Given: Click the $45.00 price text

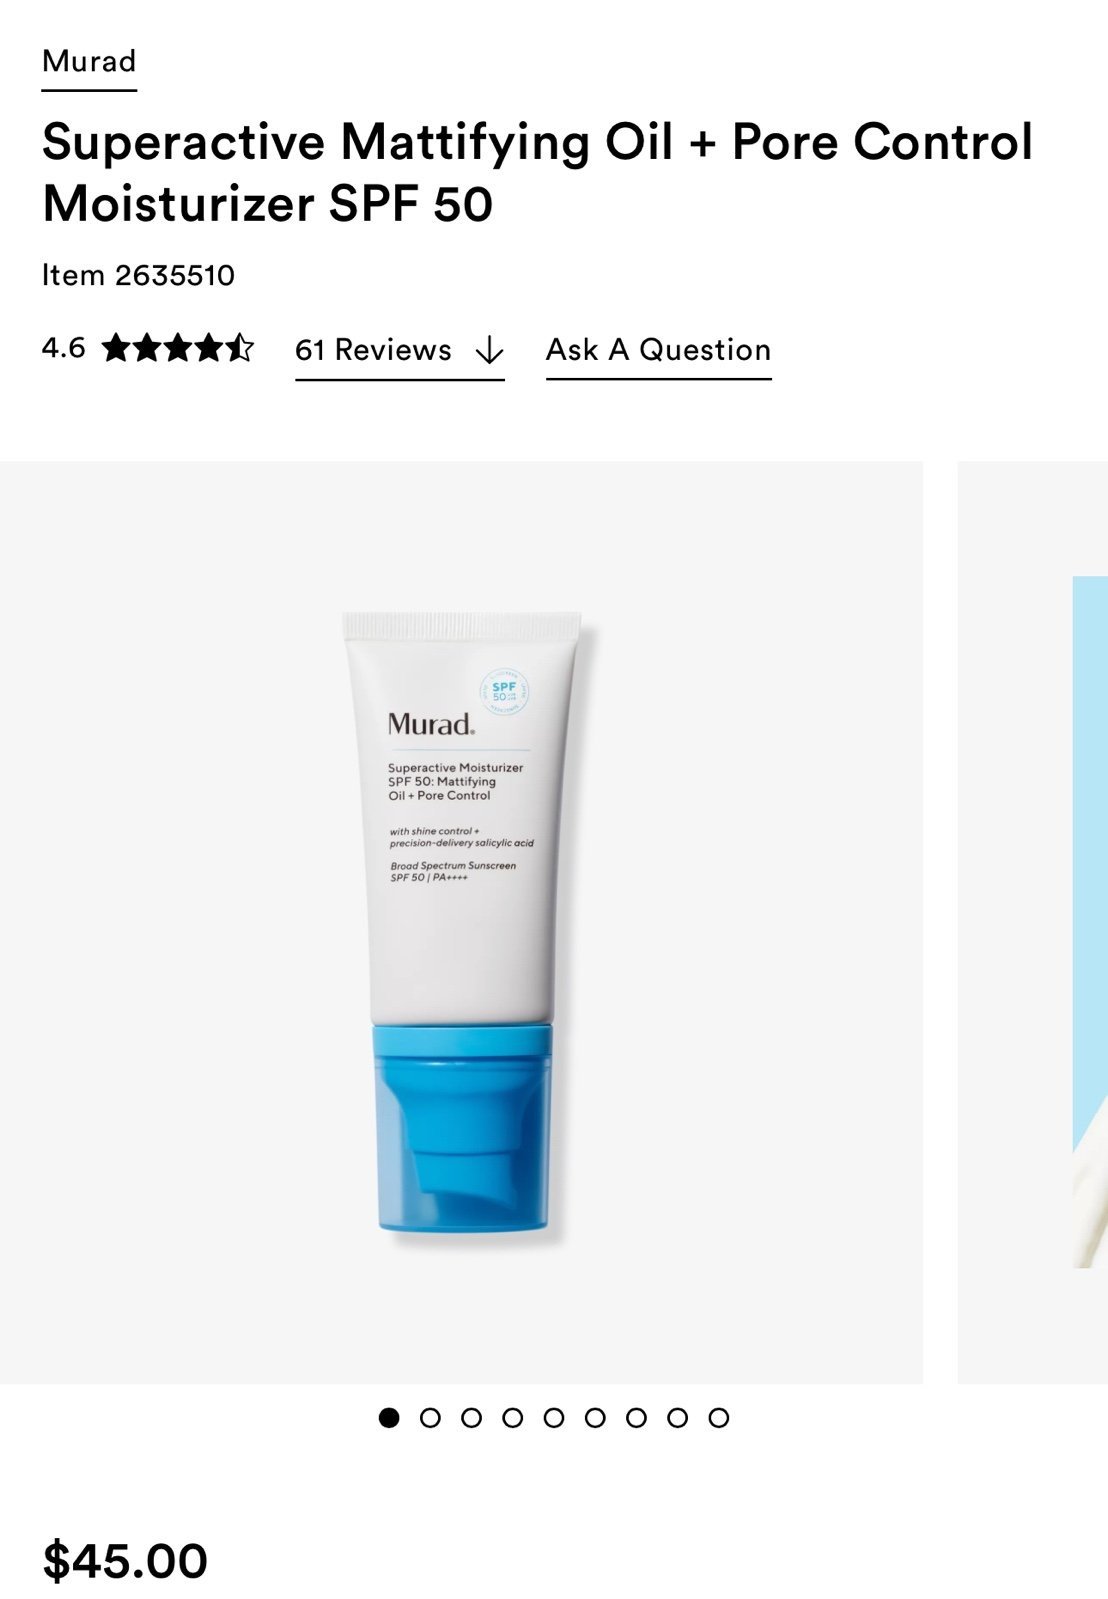Looking at the screenshot, I should point(125,1560).
